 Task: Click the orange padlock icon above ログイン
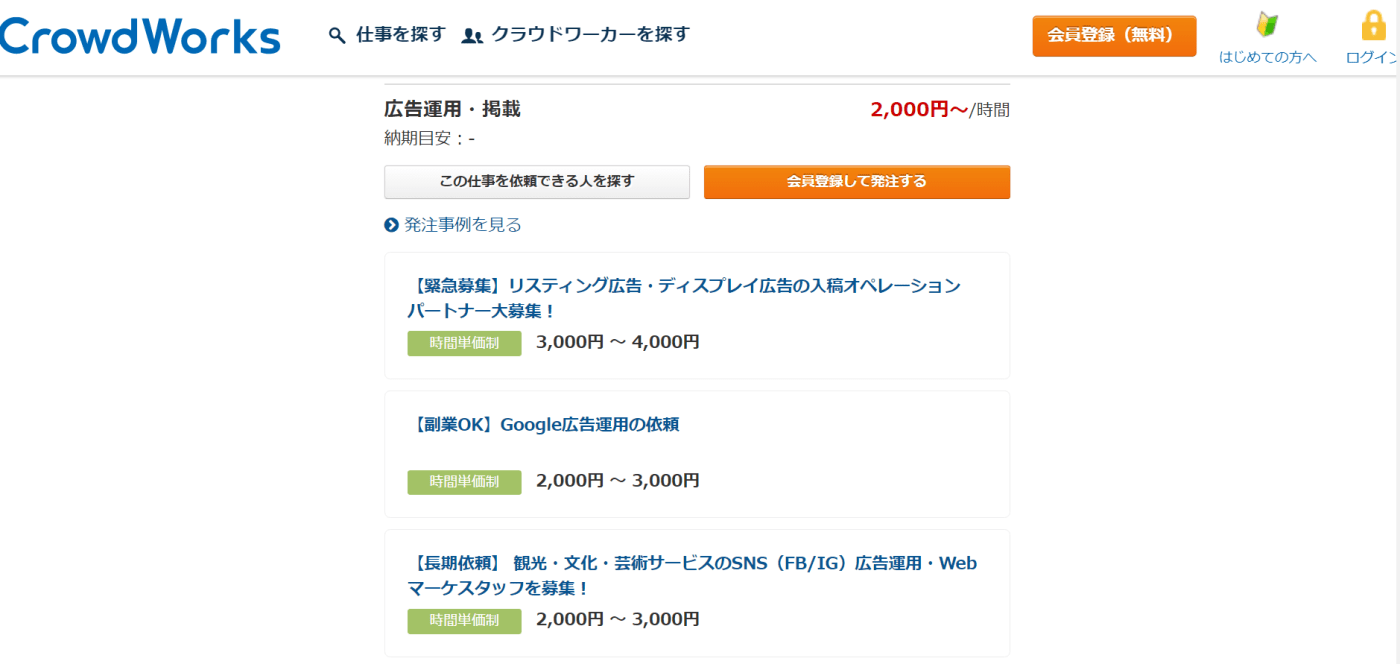pos(1375,24)
